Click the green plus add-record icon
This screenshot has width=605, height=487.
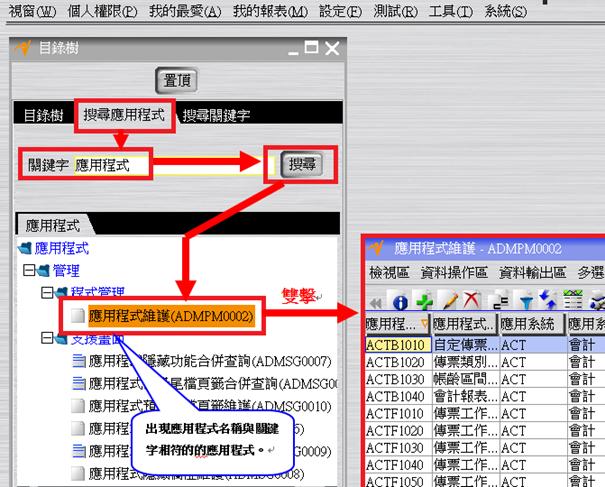coord(423,300)
